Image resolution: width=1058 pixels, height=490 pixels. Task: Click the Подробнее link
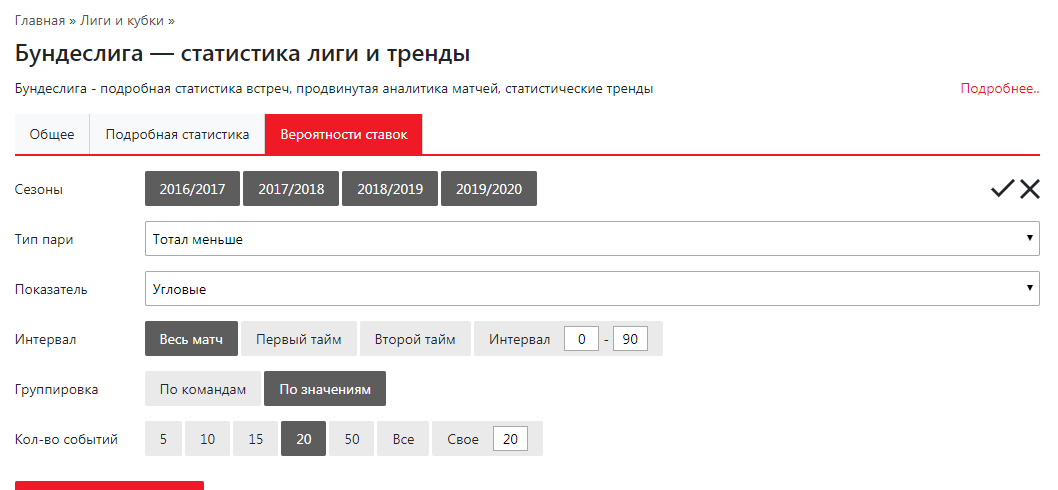(x=1000, y=89)
